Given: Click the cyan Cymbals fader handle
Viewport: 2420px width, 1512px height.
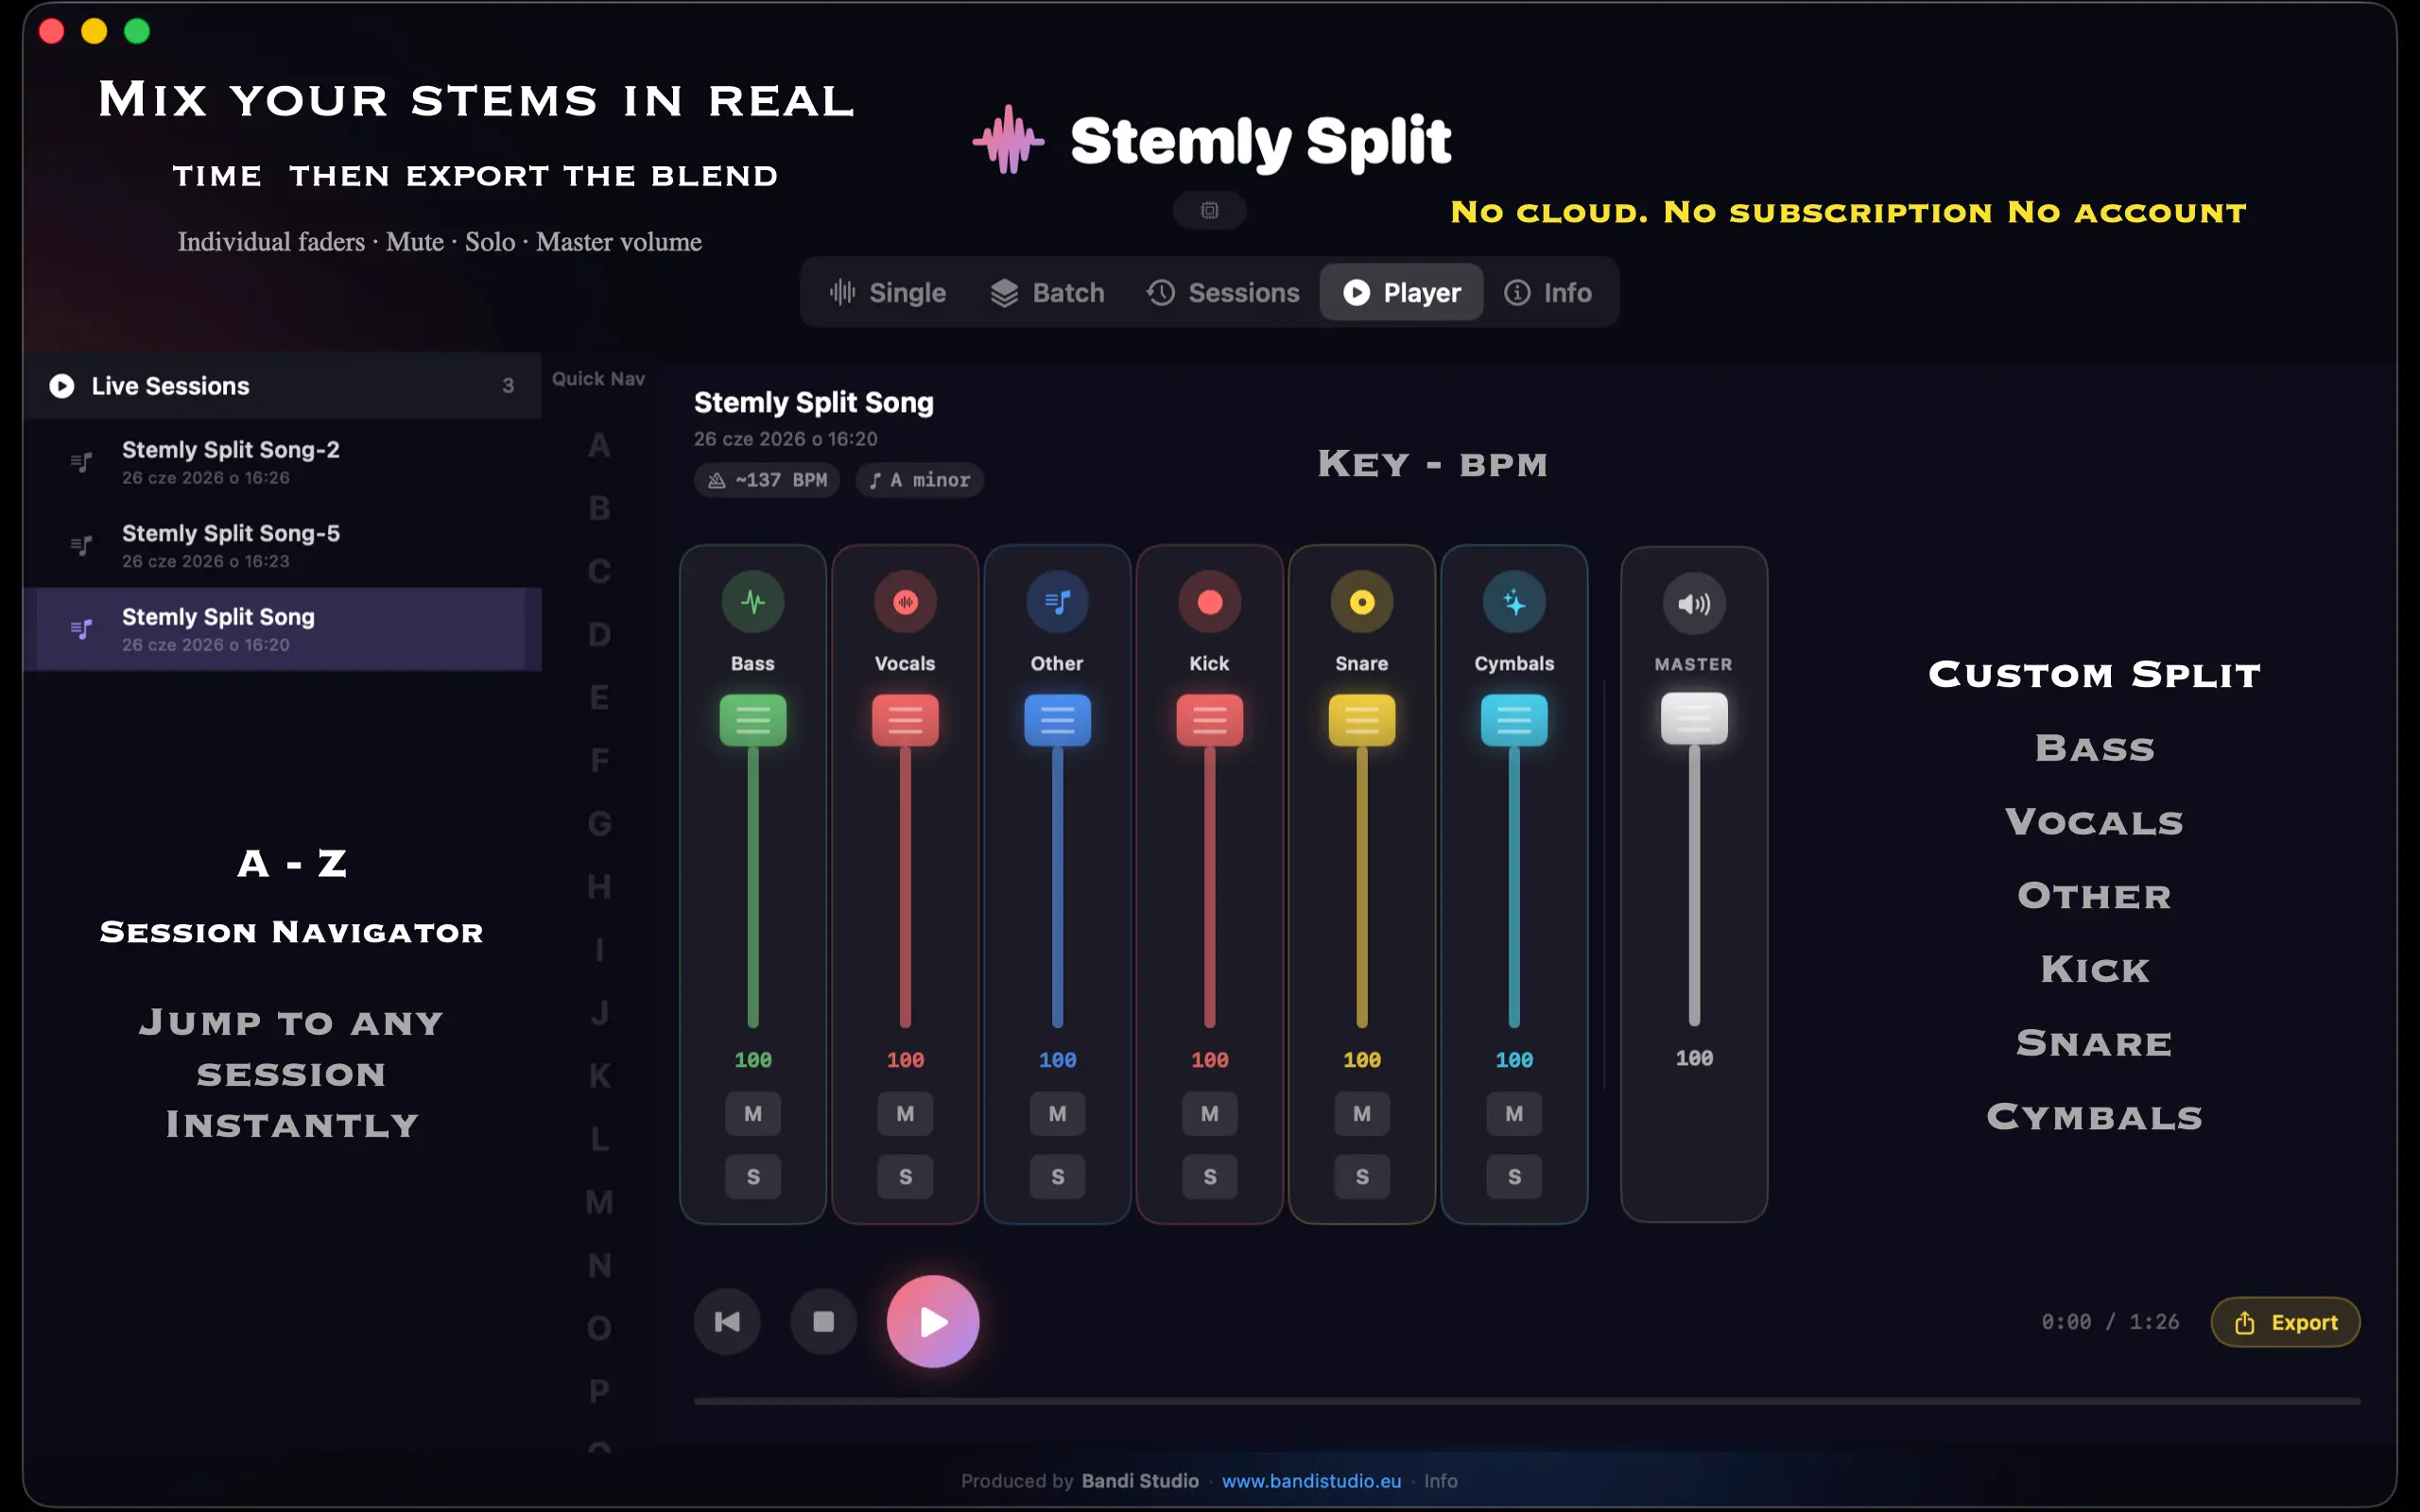Looking at the screenshot, I should [x=1514, y=720].
